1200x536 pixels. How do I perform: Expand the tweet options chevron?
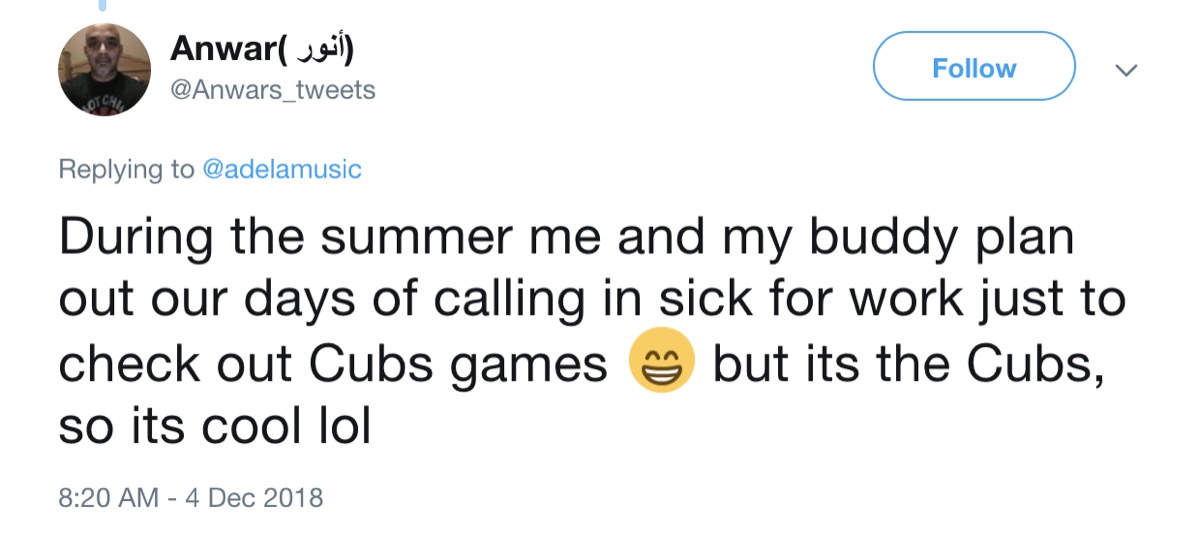(x=1126, y=71)
